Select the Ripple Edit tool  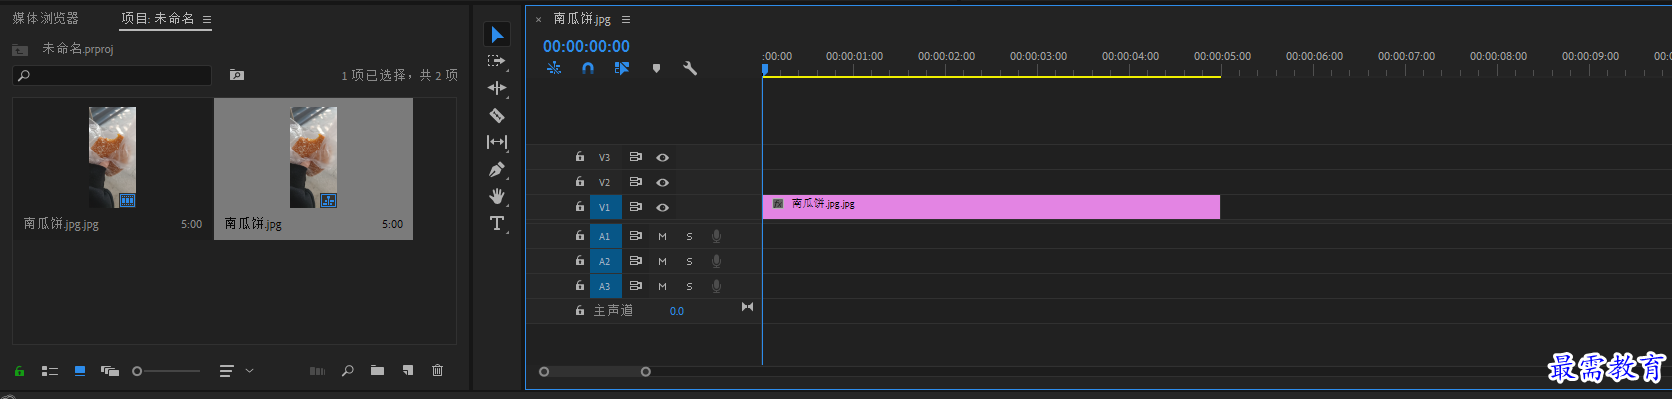(496, 88)
